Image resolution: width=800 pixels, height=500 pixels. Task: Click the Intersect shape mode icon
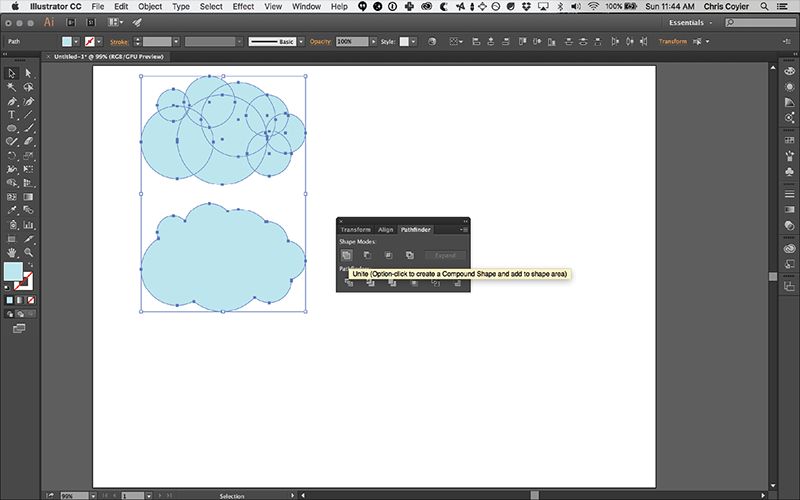pos(388,255)
